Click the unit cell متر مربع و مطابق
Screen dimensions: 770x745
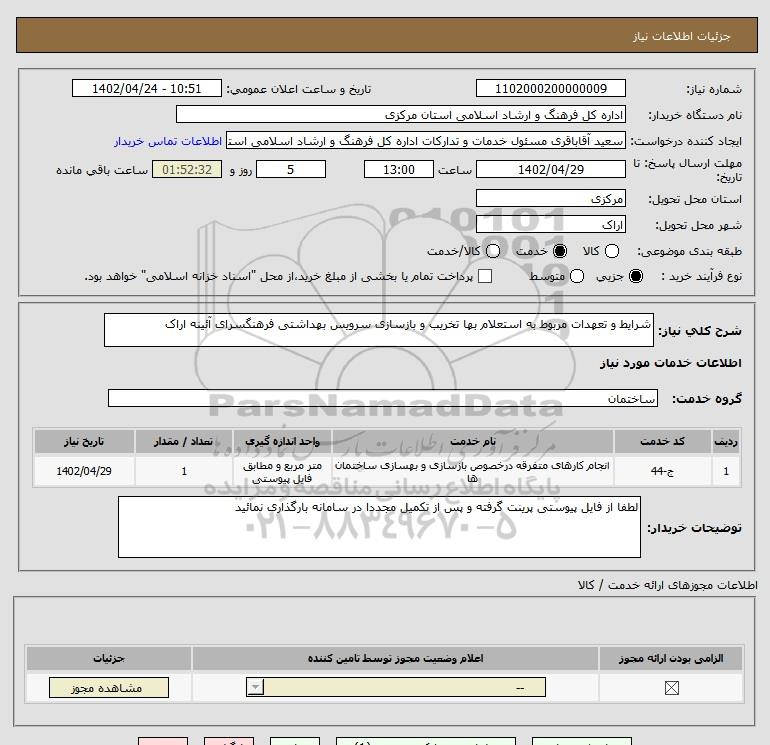(x=282, y=471)
